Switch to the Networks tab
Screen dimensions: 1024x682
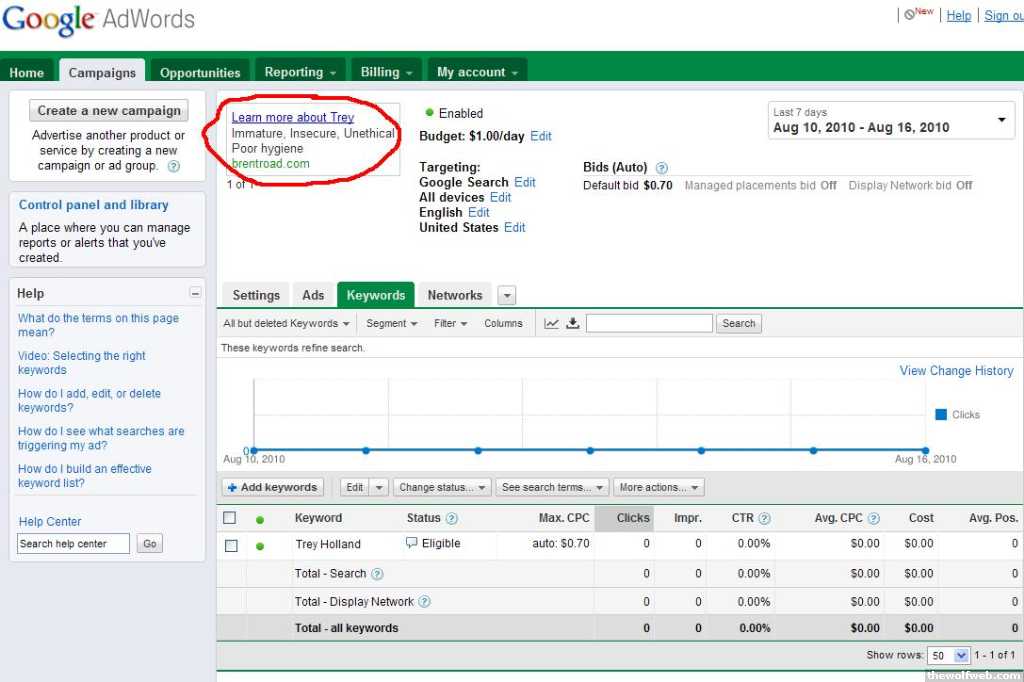pos(454,295)
